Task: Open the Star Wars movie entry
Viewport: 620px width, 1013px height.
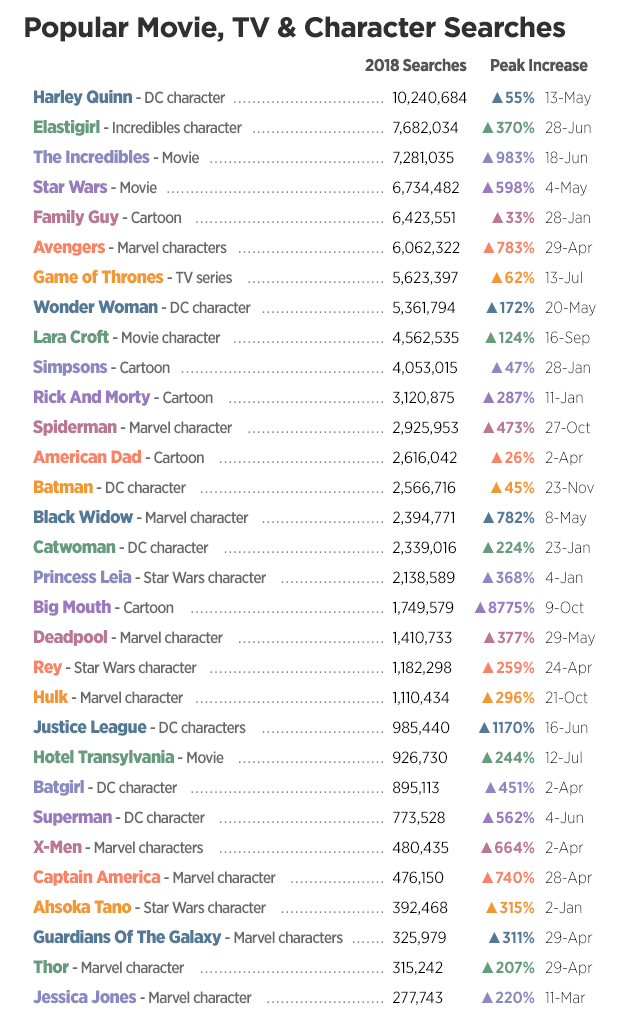Action: point(70,187)
